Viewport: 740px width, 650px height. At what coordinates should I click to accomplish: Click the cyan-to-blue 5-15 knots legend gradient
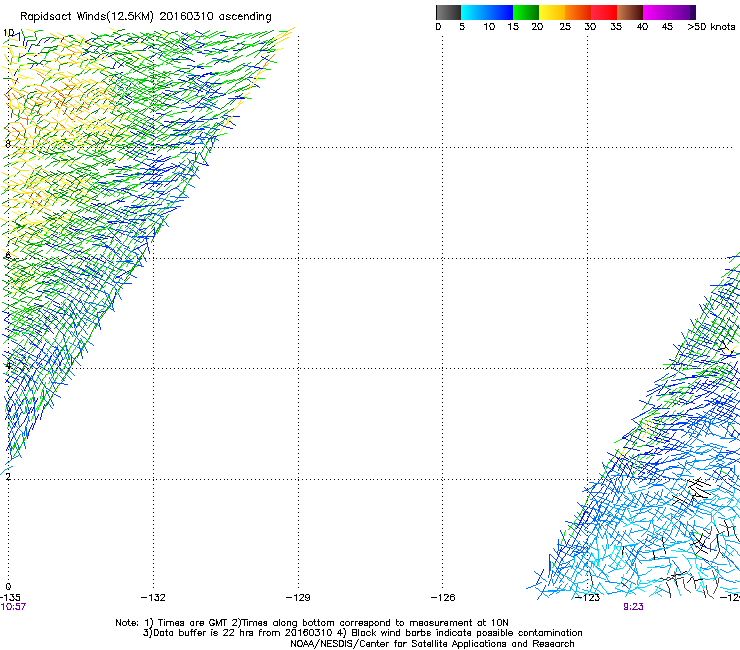487,12
